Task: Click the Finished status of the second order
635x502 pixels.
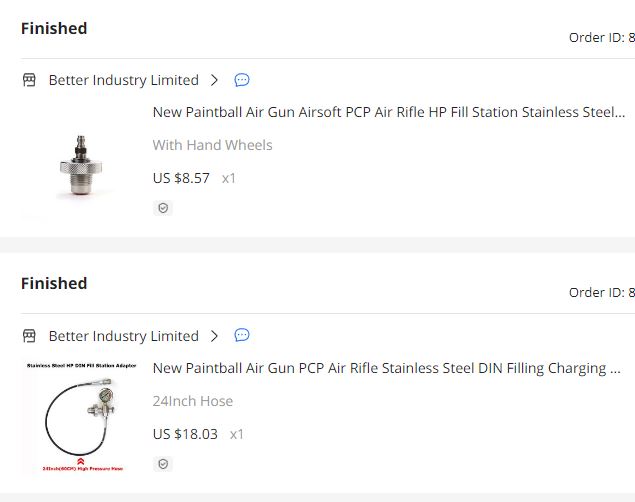Action: (54, 284)
